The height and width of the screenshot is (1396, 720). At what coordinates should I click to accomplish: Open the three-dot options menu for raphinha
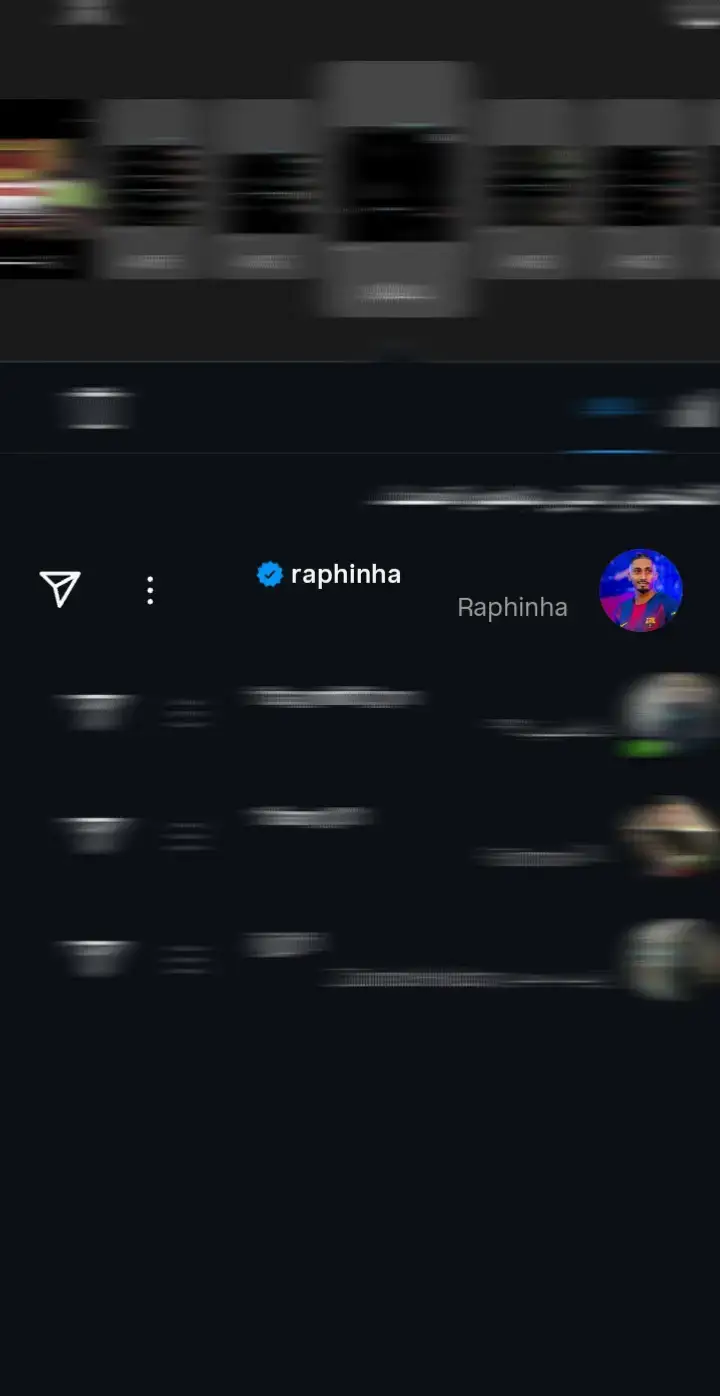[x=150, y=590]
